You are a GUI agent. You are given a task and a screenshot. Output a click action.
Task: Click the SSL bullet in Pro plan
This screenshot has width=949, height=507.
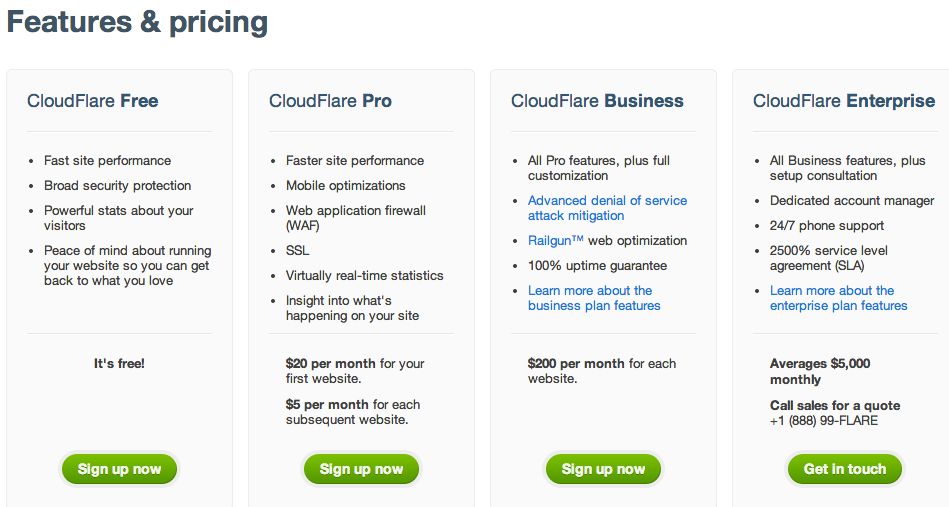click(x=297, y=250)
